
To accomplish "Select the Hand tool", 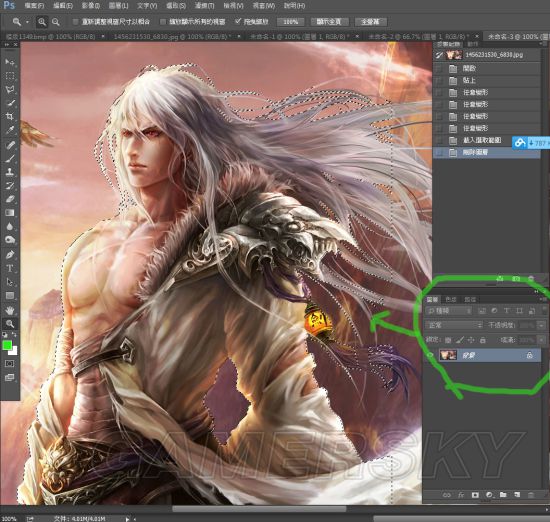I will [x=10, y=310].
